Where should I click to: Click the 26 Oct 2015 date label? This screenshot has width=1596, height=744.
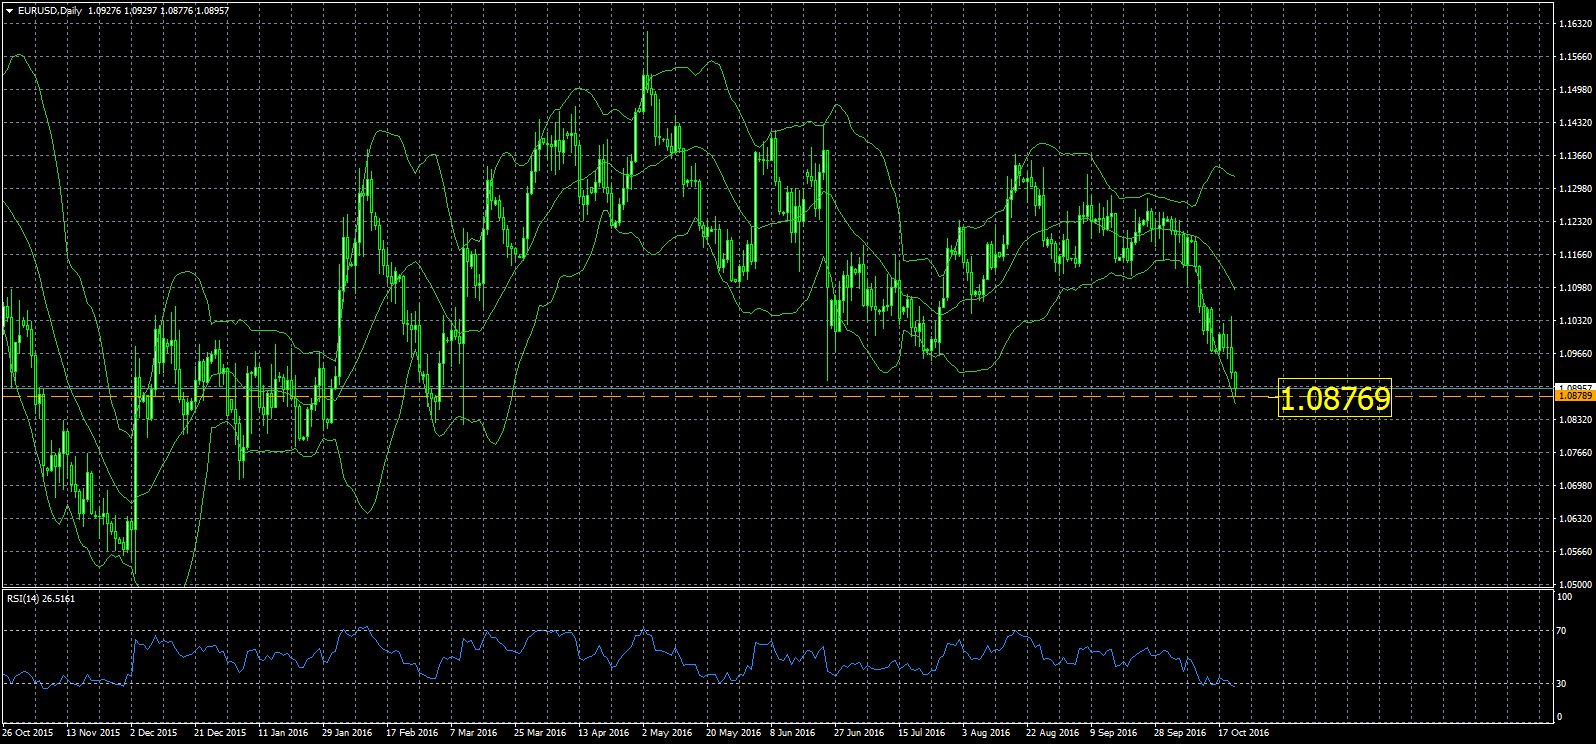click(28, 733)
